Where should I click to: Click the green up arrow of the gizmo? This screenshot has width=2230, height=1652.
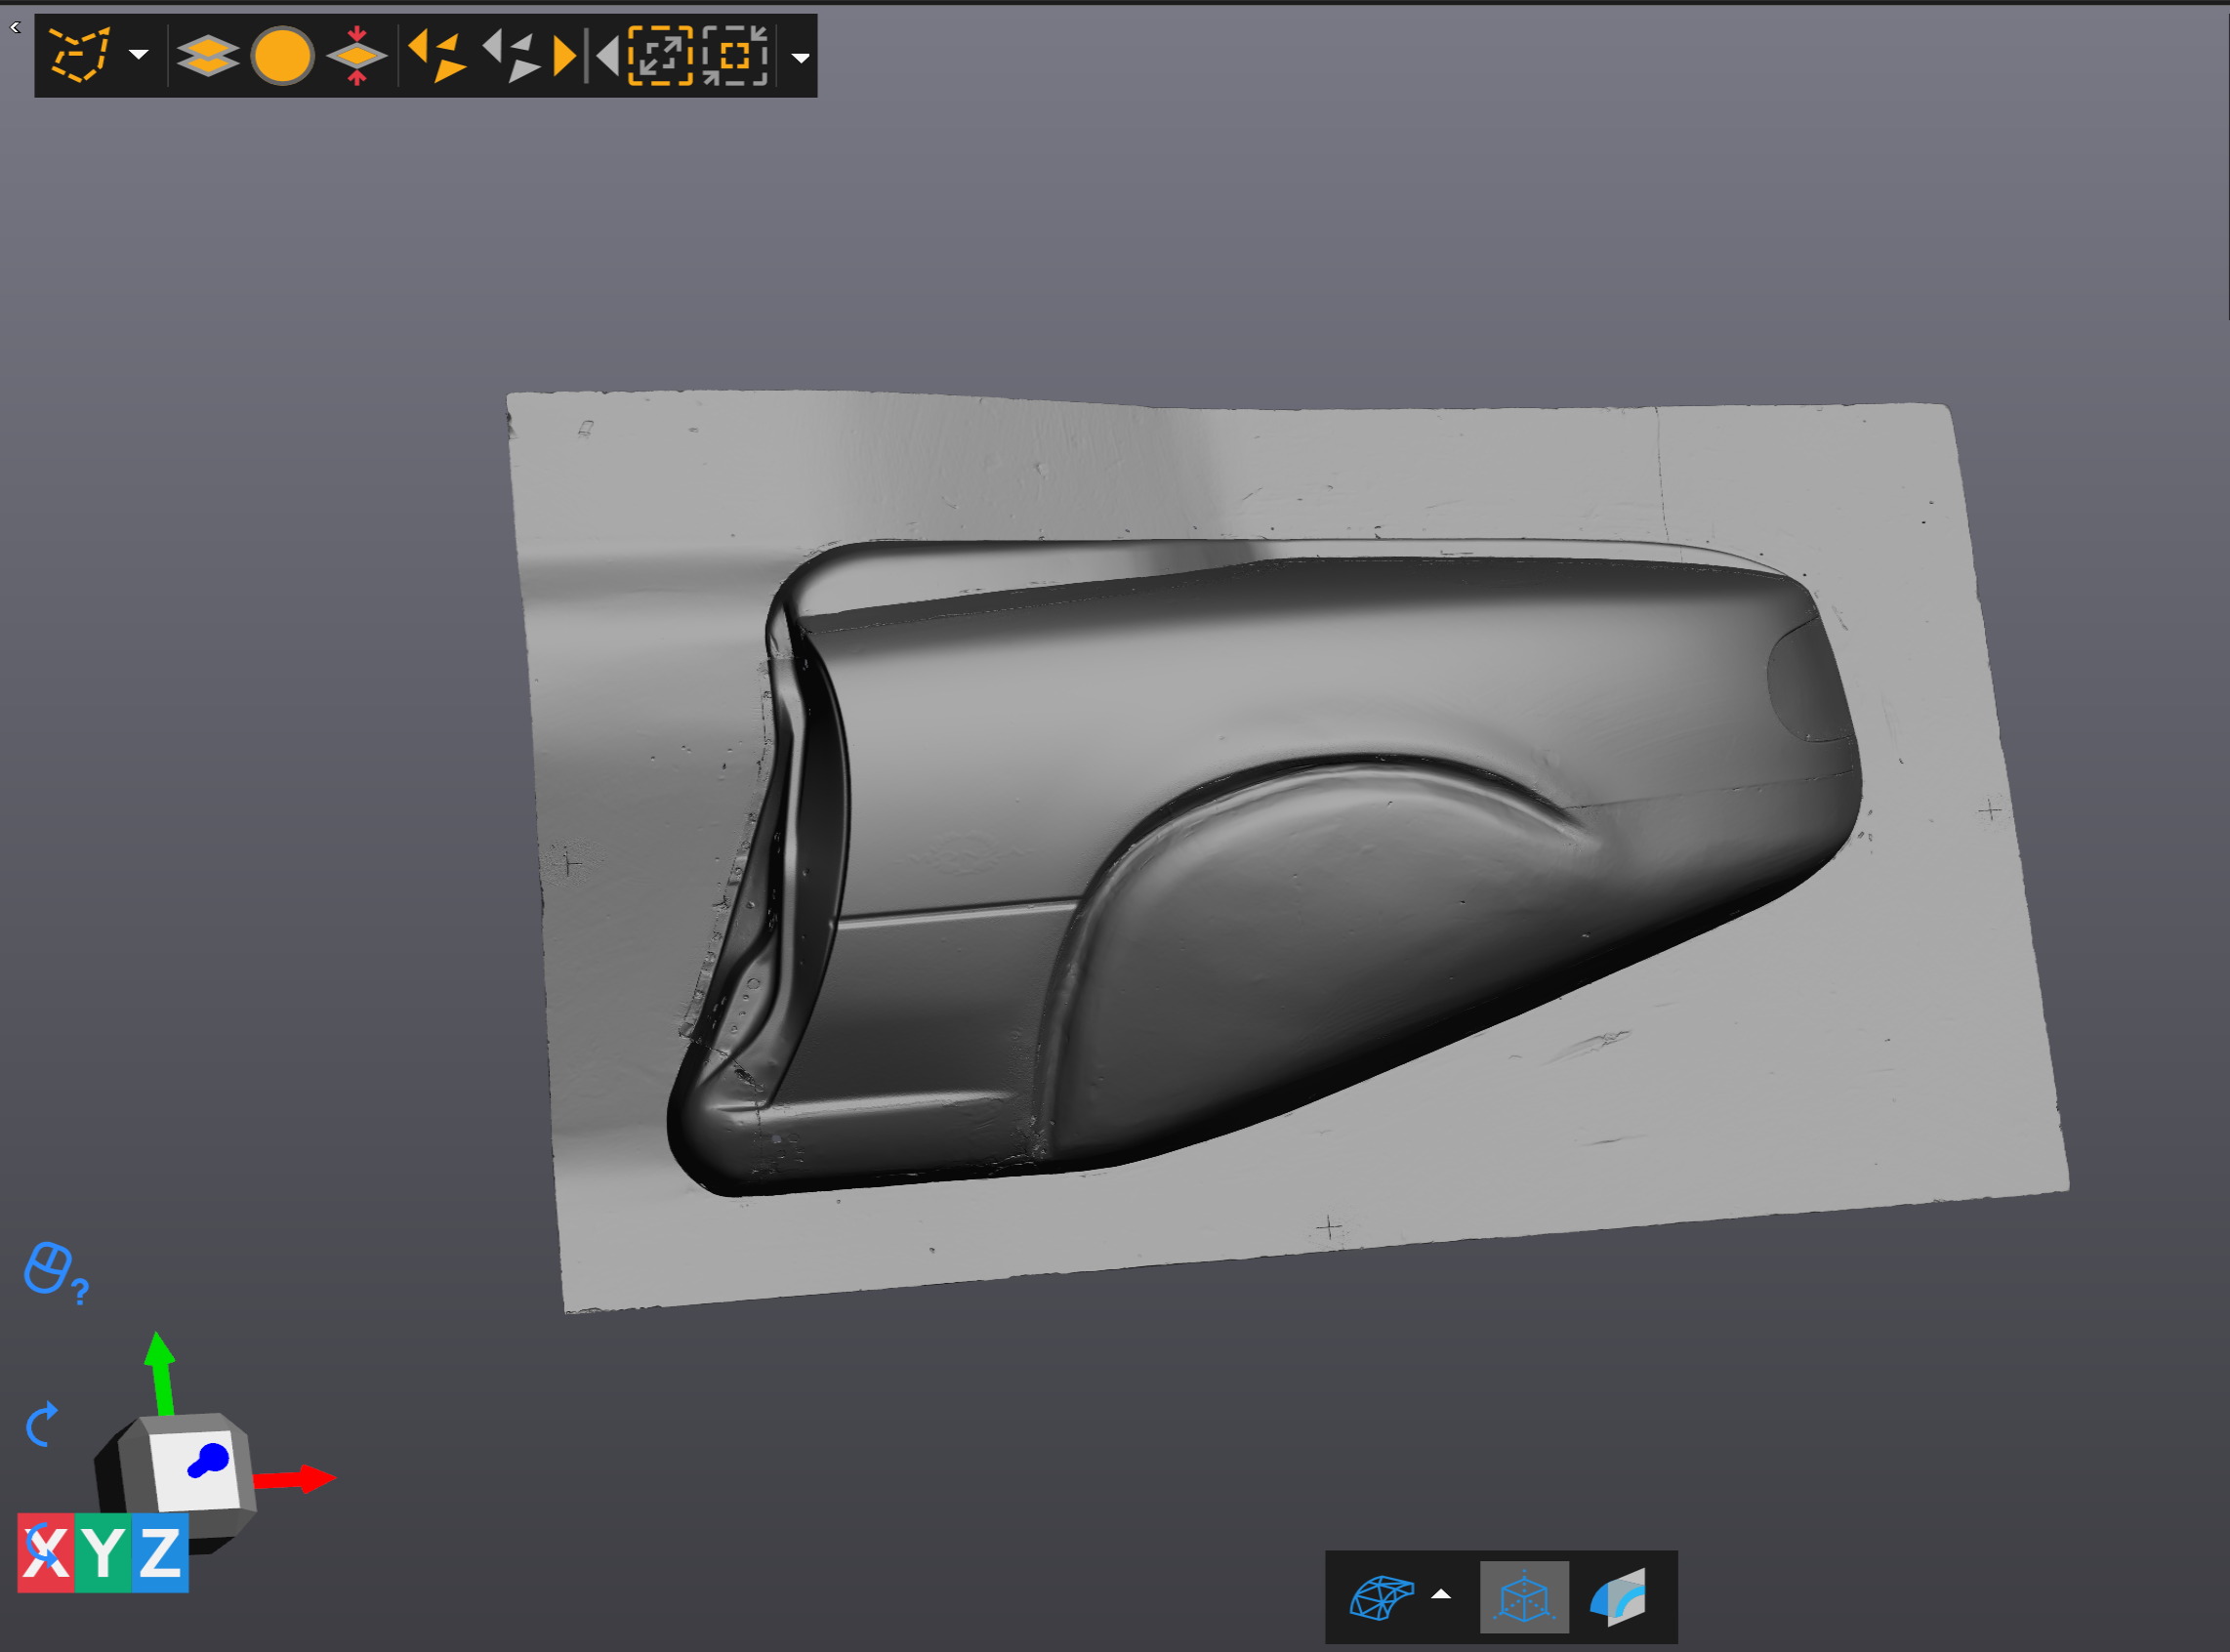160,1372
